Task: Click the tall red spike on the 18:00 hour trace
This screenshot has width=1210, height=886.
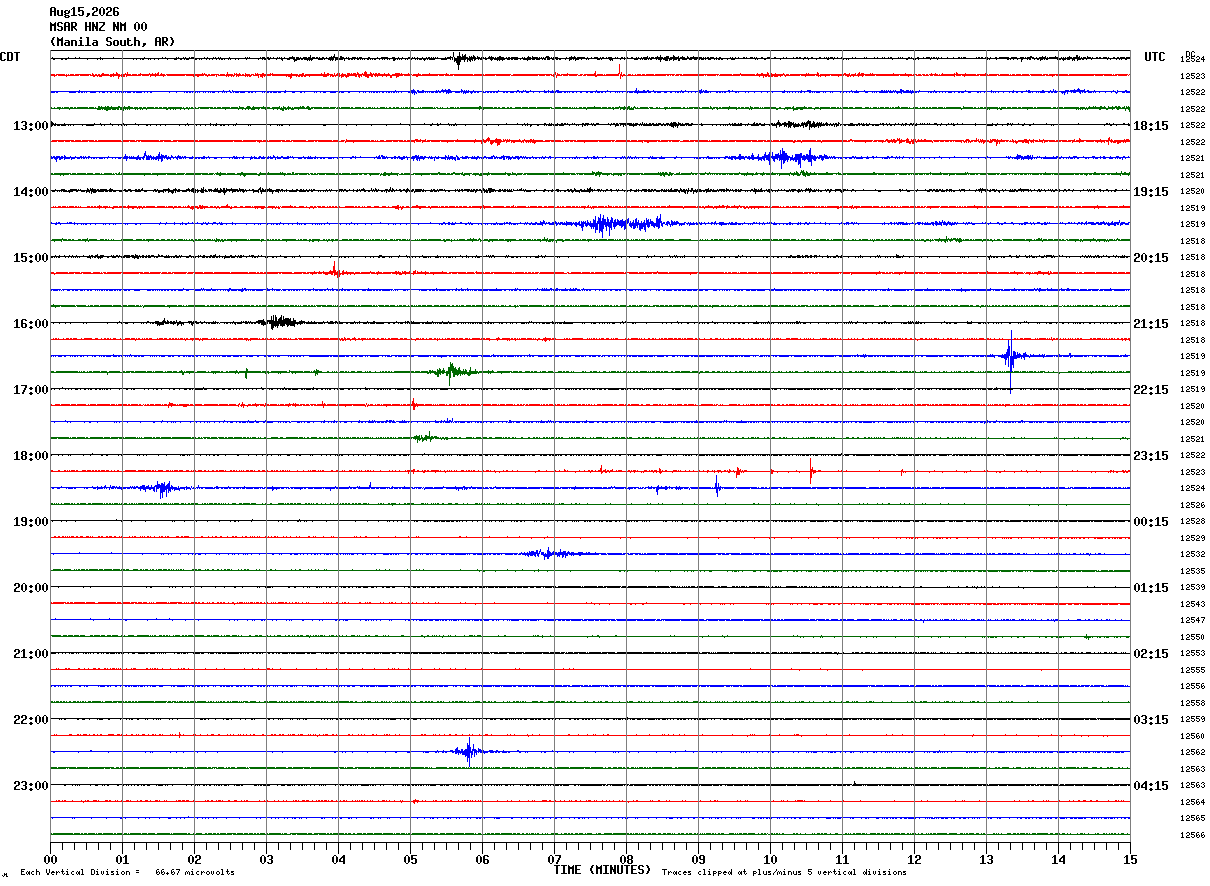Action: 811,470
